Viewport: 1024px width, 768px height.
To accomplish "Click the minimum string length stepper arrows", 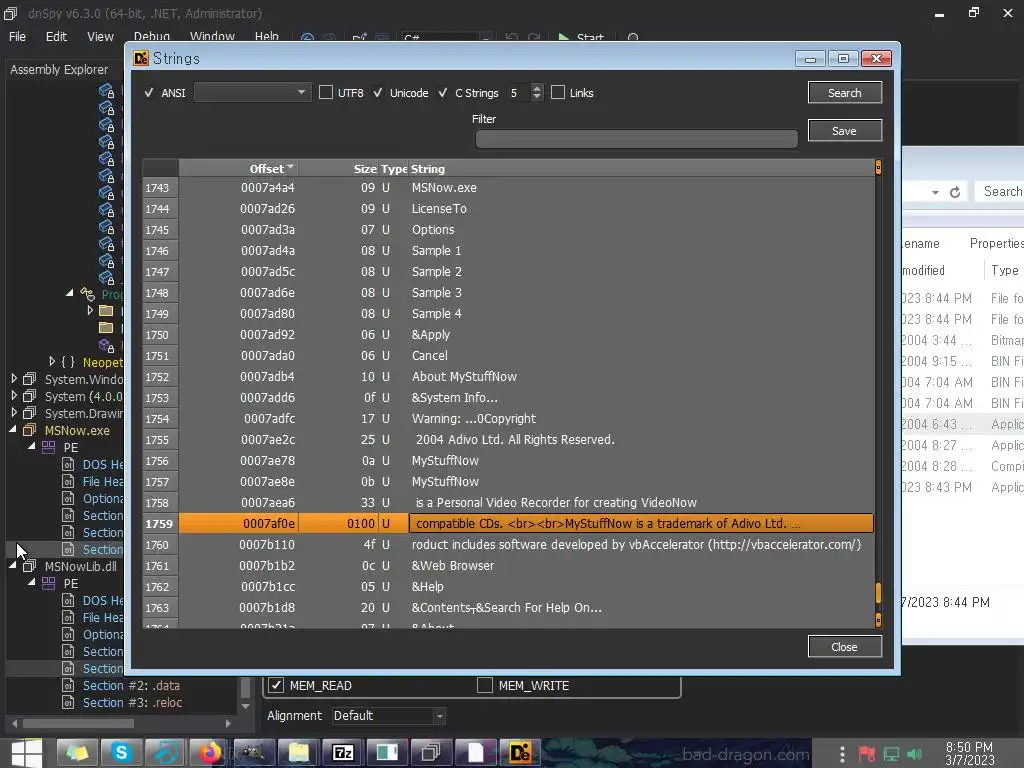I will click(537, 92).
